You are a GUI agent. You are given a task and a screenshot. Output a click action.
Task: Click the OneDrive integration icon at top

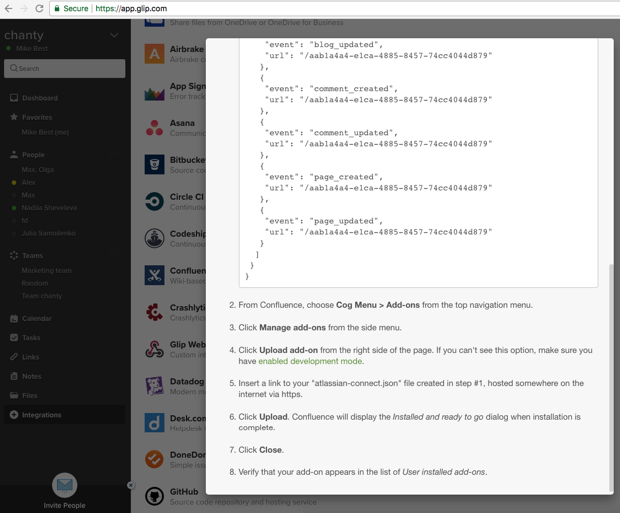(x=155, y=23)
